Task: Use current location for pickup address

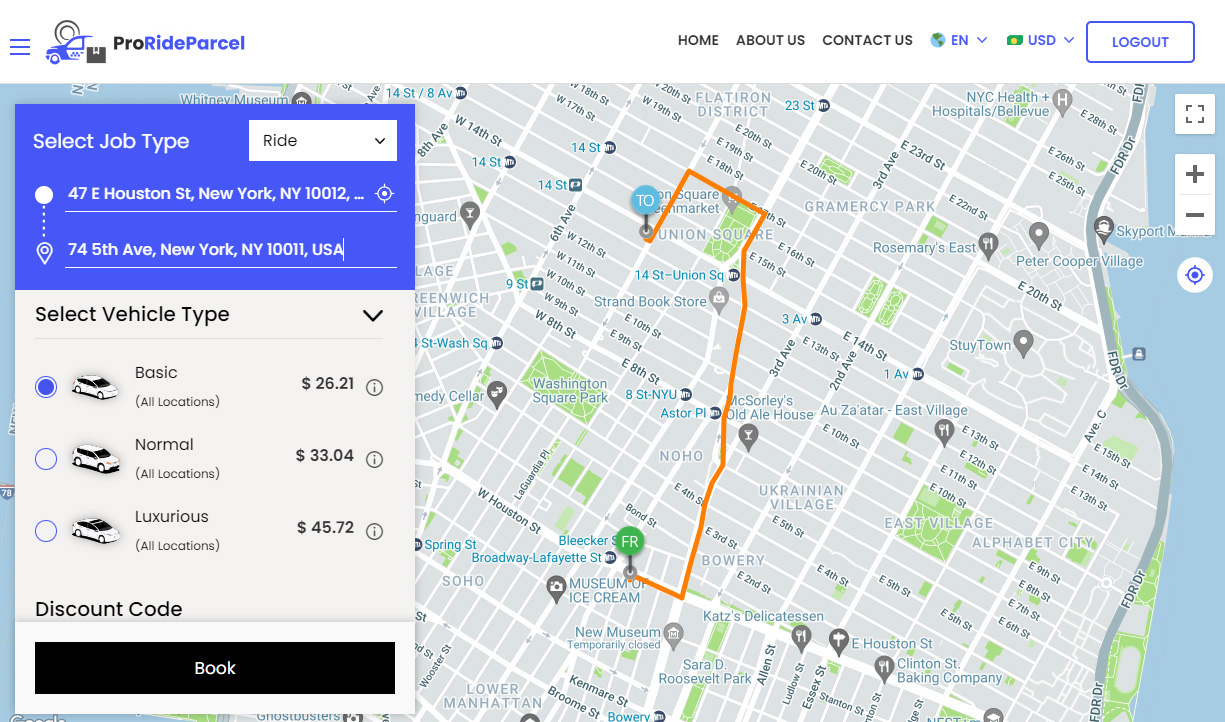Action: pos(384,194)
